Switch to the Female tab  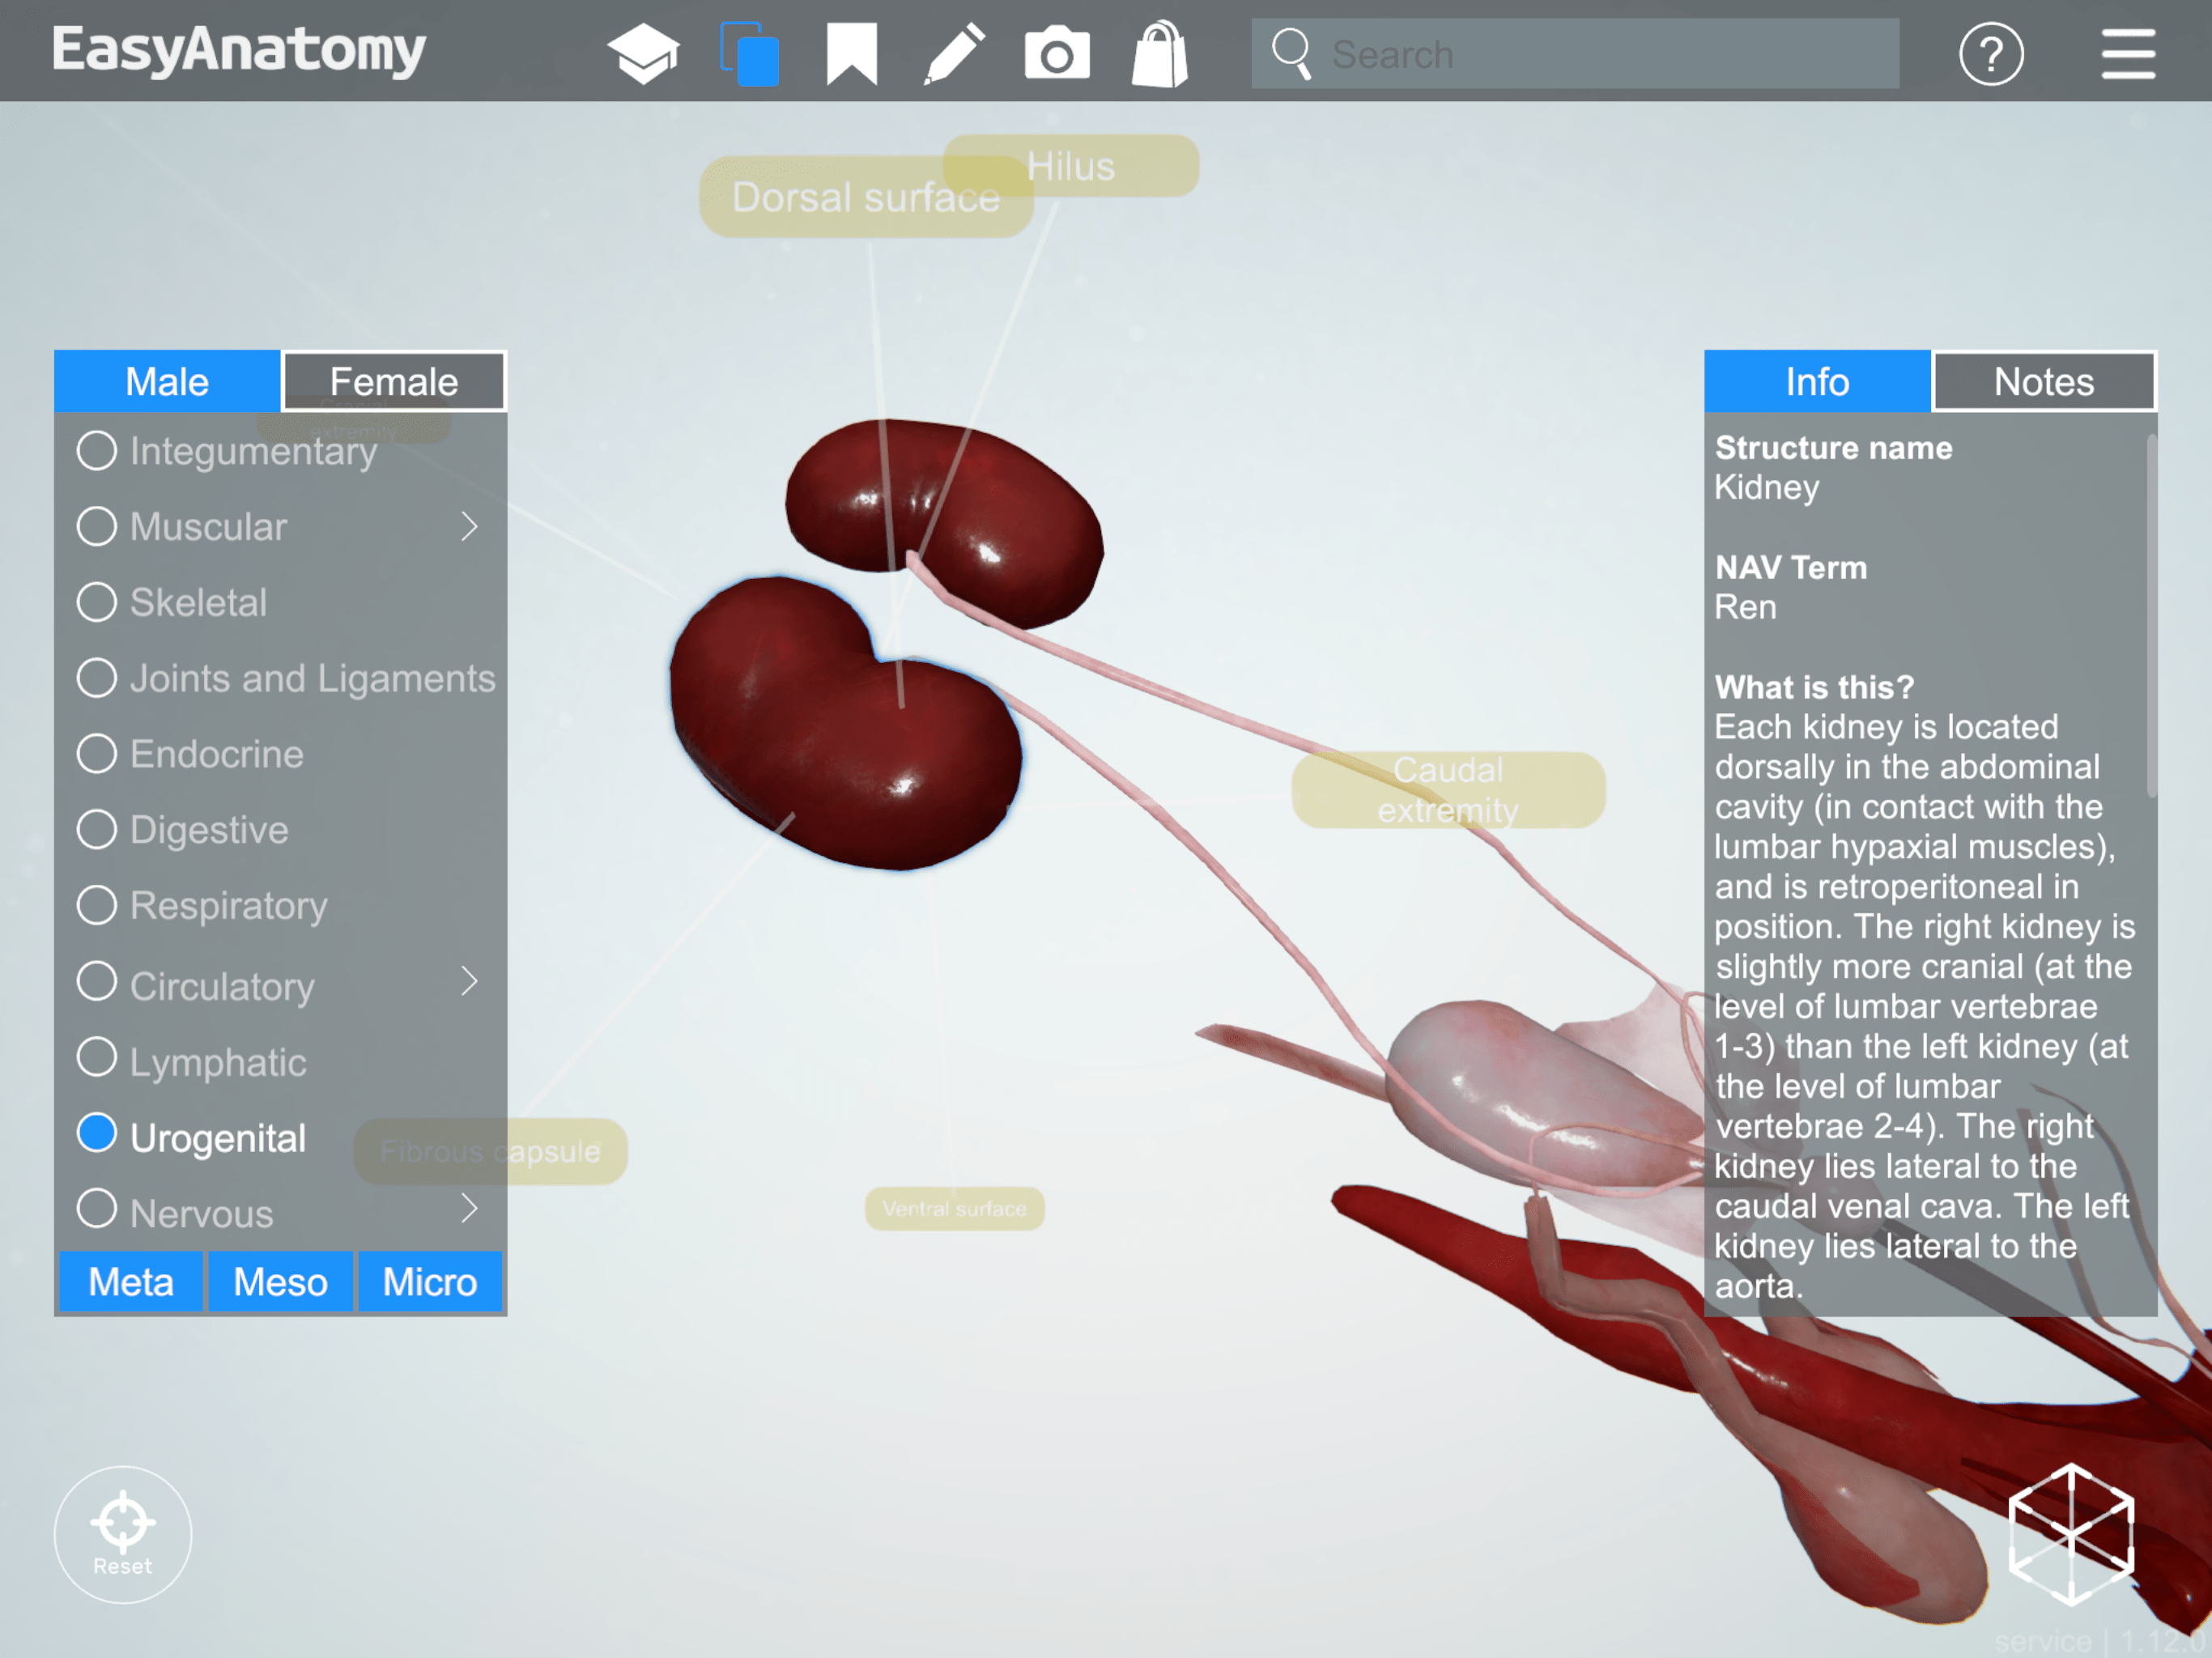coord(394,382)
